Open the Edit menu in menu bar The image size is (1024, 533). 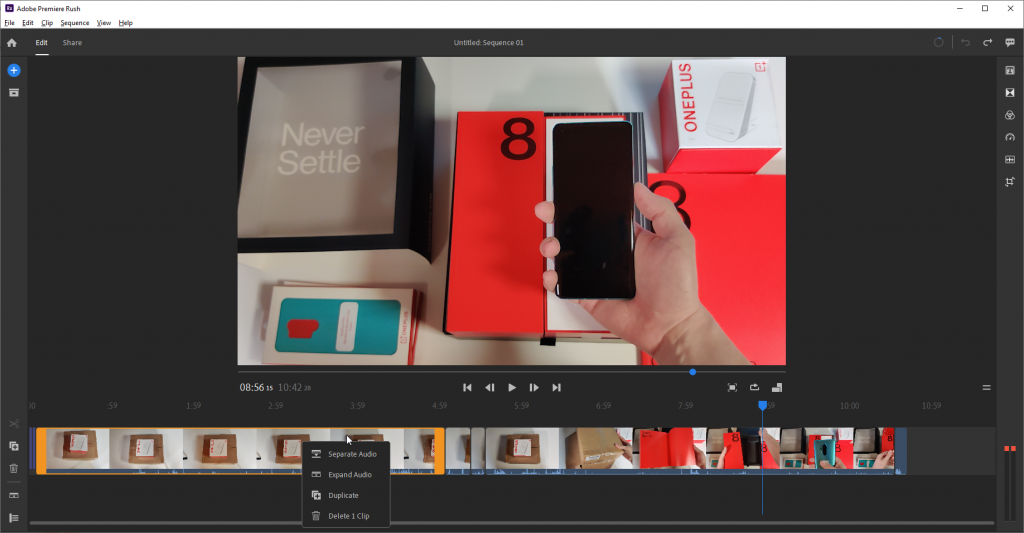coord(27,23)
